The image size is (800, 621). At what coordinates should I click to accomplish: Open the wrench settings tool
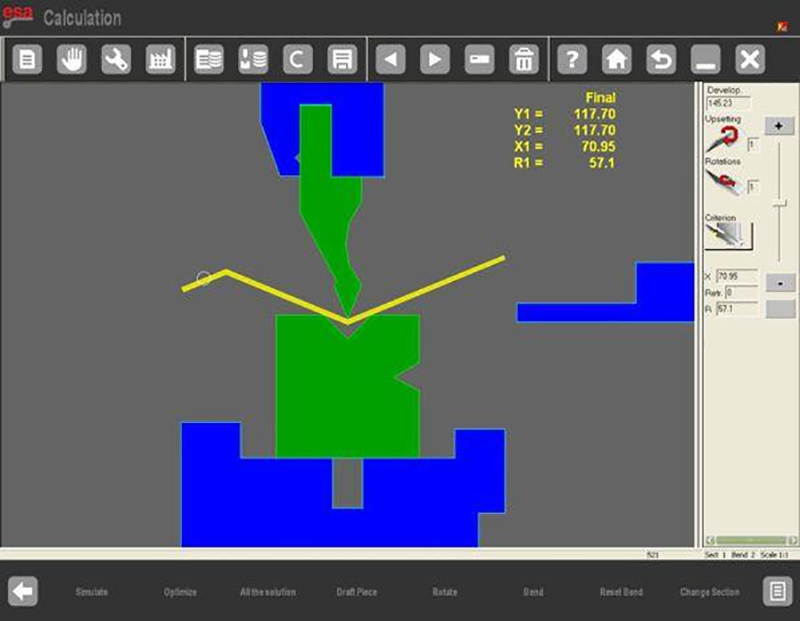pyautogui.click(x=116, y=60)
